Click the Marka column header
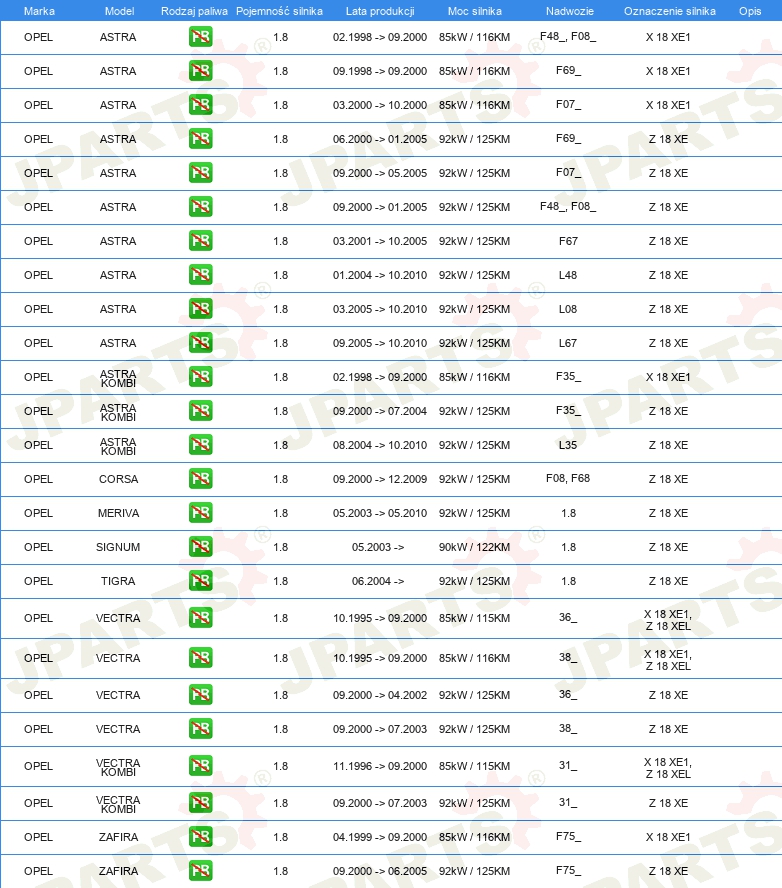Viewport: 782px width, 888px height. [39, 11]
